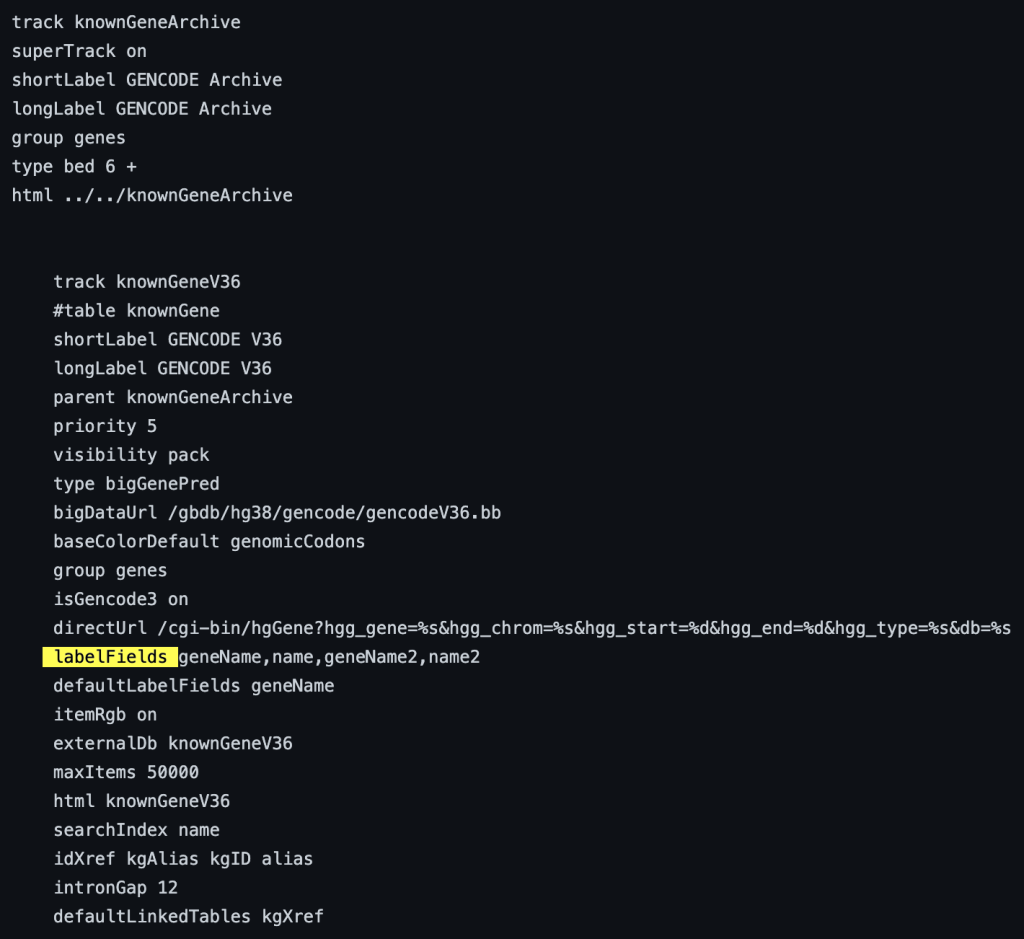Click the highlighted labelFields keyword
The width and height of the screenshot is (1024, 939).
(x=110, y=657)
